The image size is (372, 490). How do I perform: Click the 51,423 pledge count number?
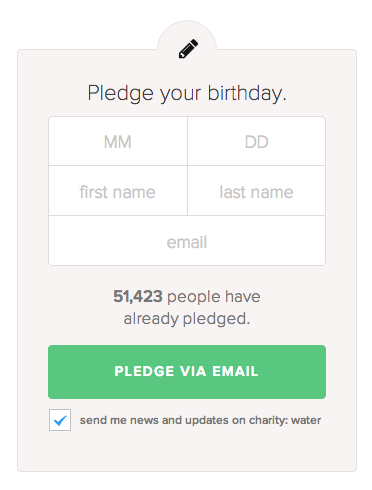click(x=138, y=296)
